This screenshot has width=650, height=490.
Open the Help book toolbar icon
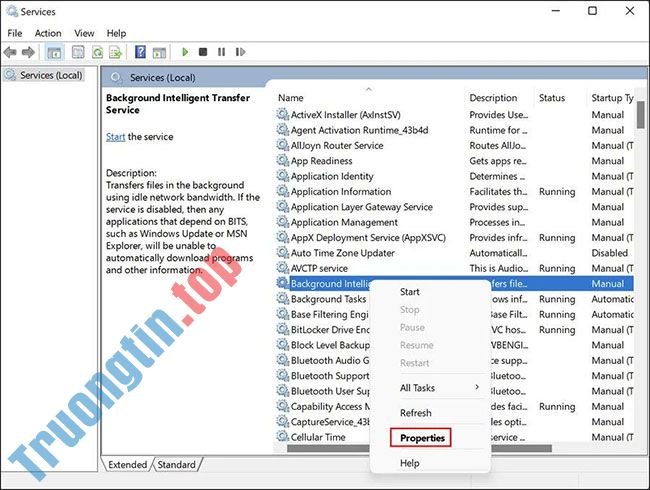pos(141,52)
